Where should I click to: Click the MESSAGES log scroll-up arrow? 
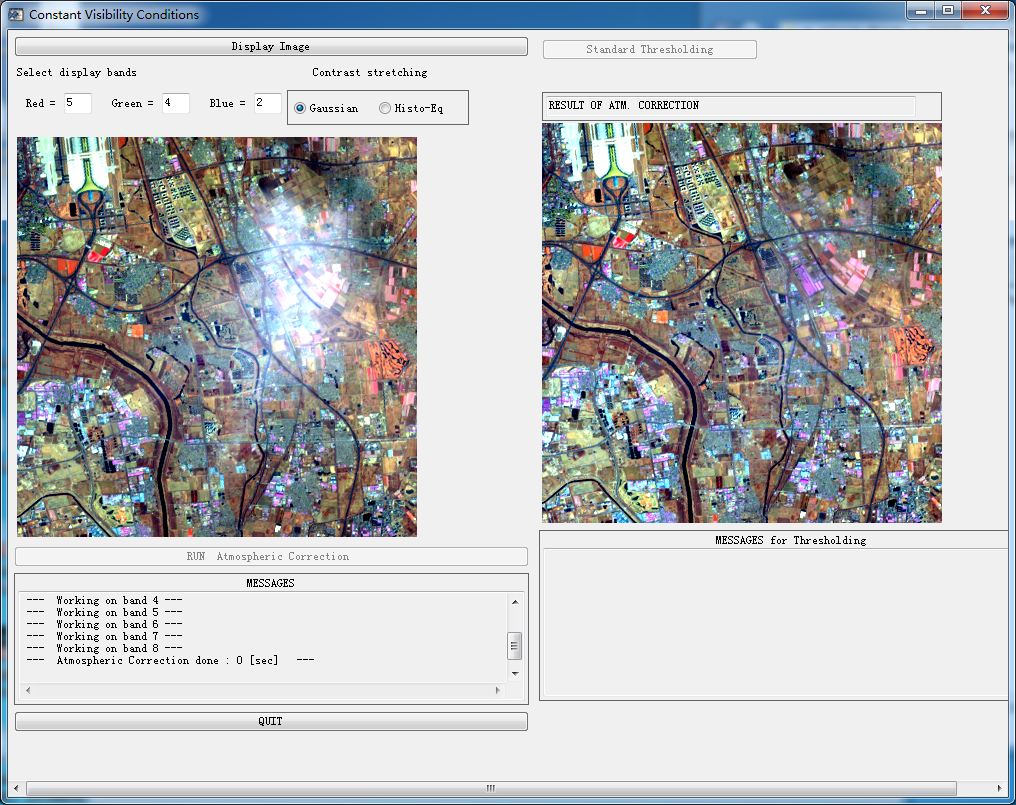point(515,602)
